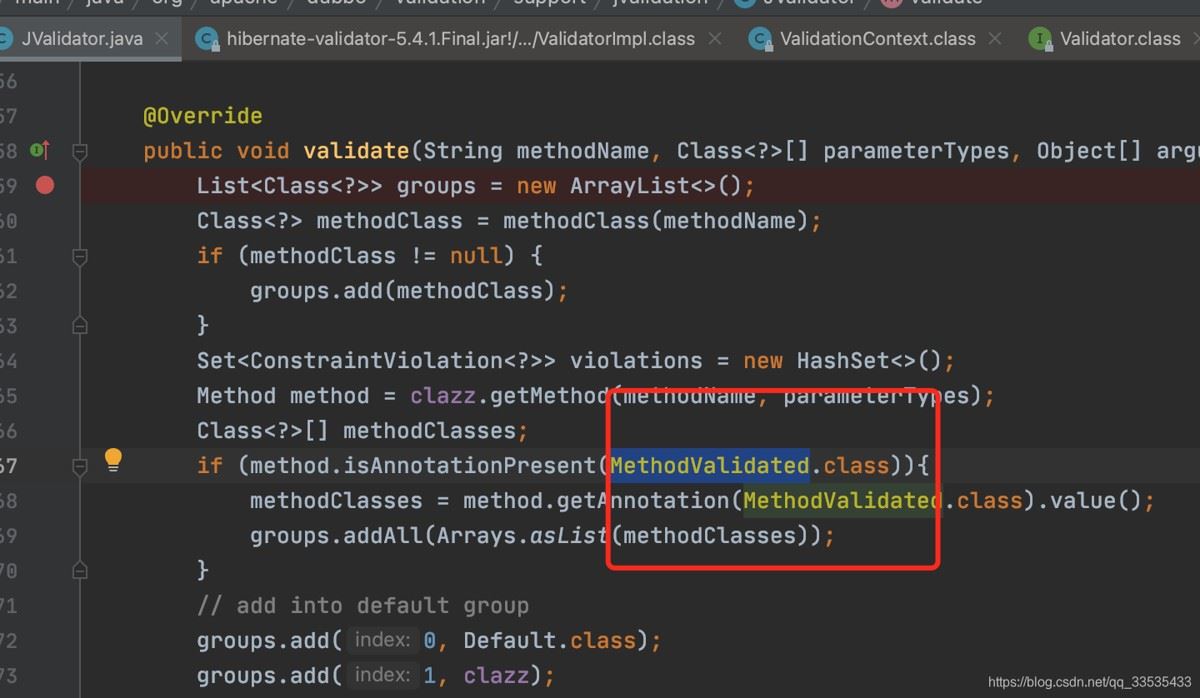Click the Validator.class interface icon
1200x698 pixels.
pos(1040,39)
